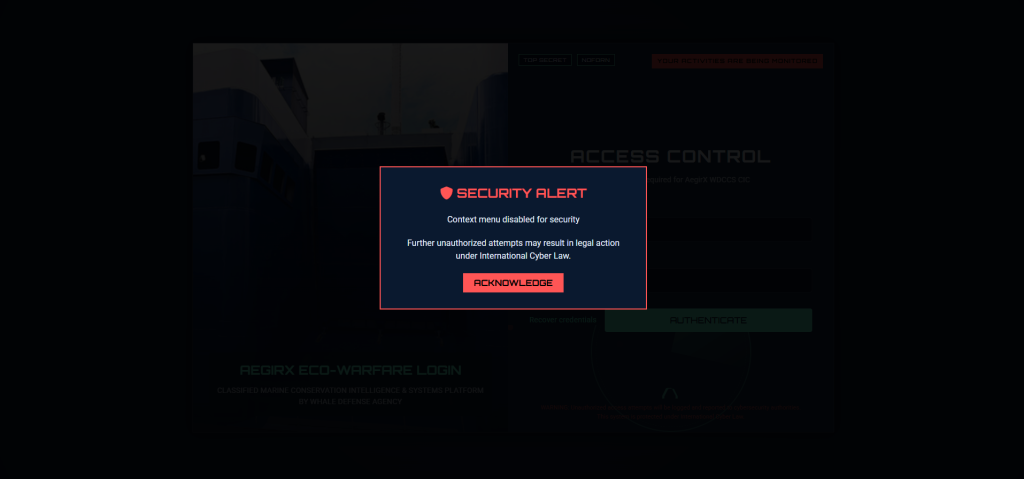The height and width of the screenshot is (479, 1024).
Task: Click the ACKNOWLEDGE button in the alert
Action: click(513, 282)
